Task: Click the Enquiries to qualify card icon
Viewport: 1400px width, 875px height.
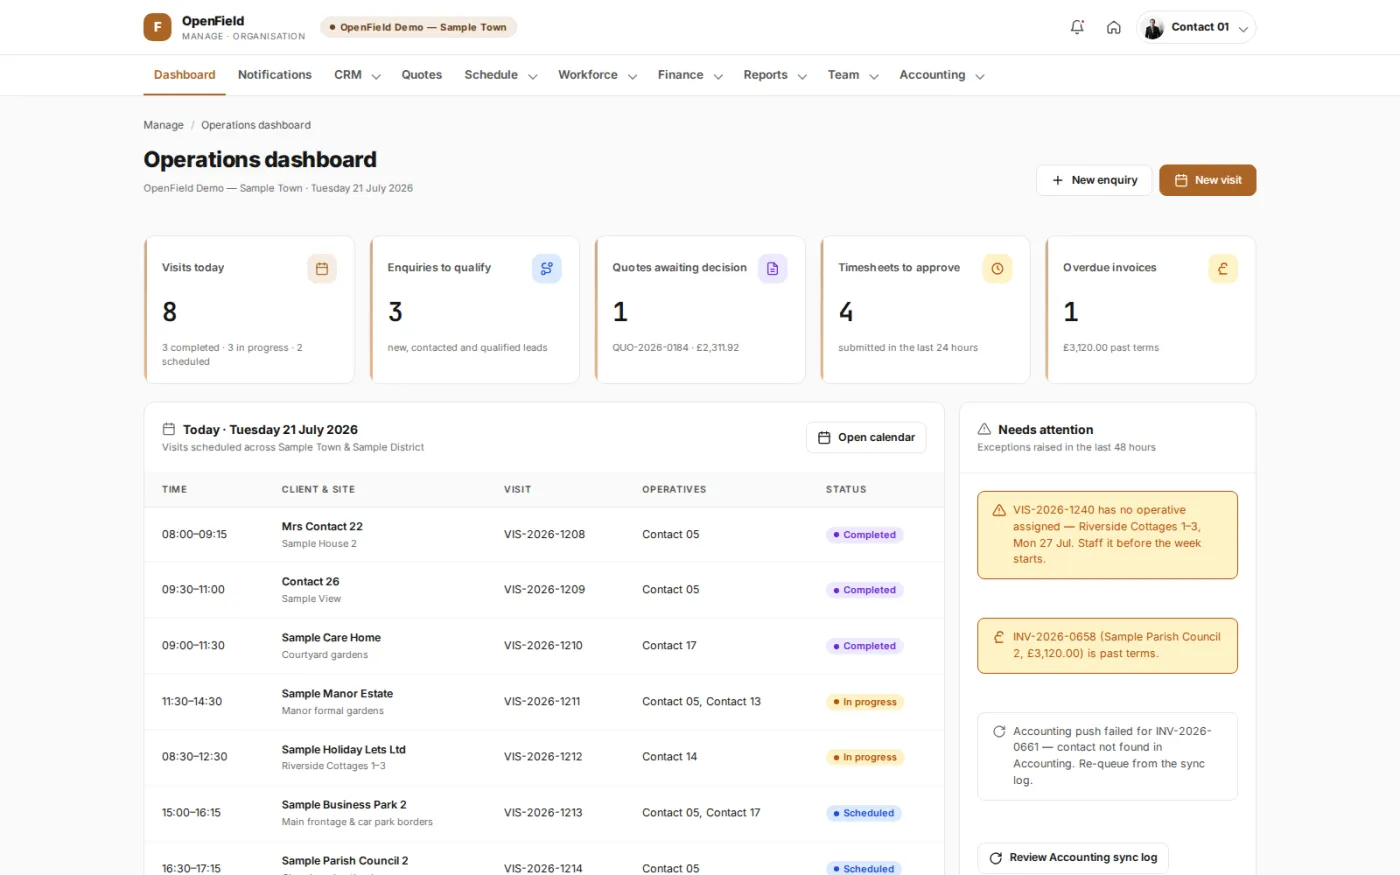Action: tap(546, 268)
